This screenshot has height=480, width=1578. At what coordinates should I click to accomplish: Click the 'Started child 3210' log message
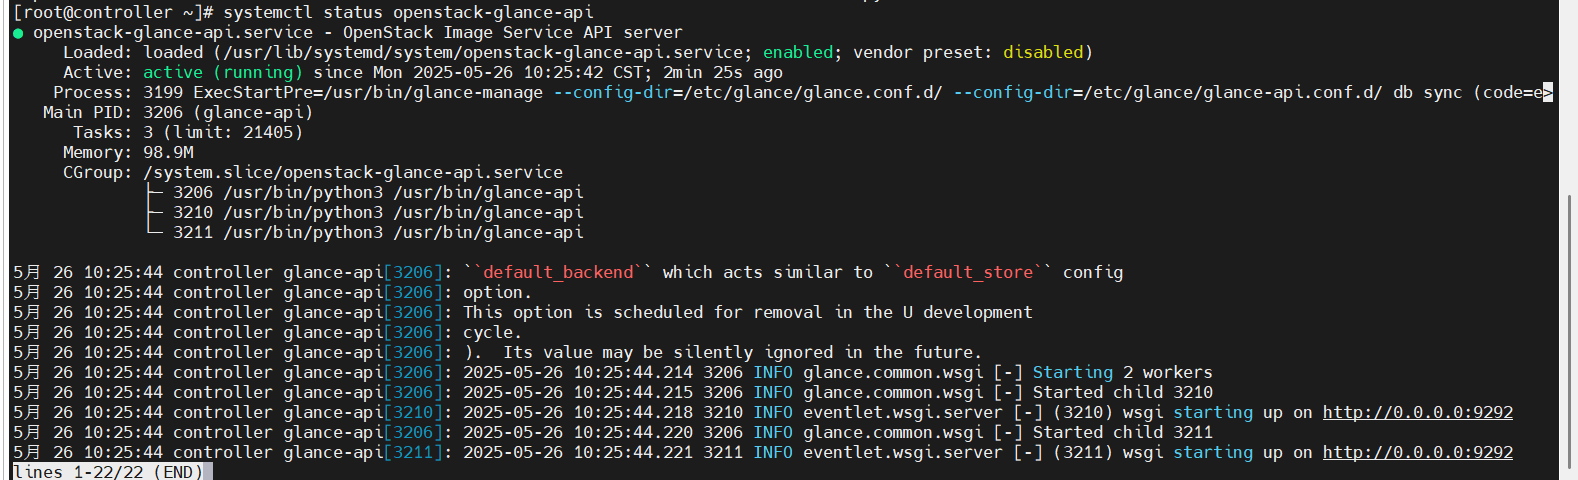[x=1123, y=392]
